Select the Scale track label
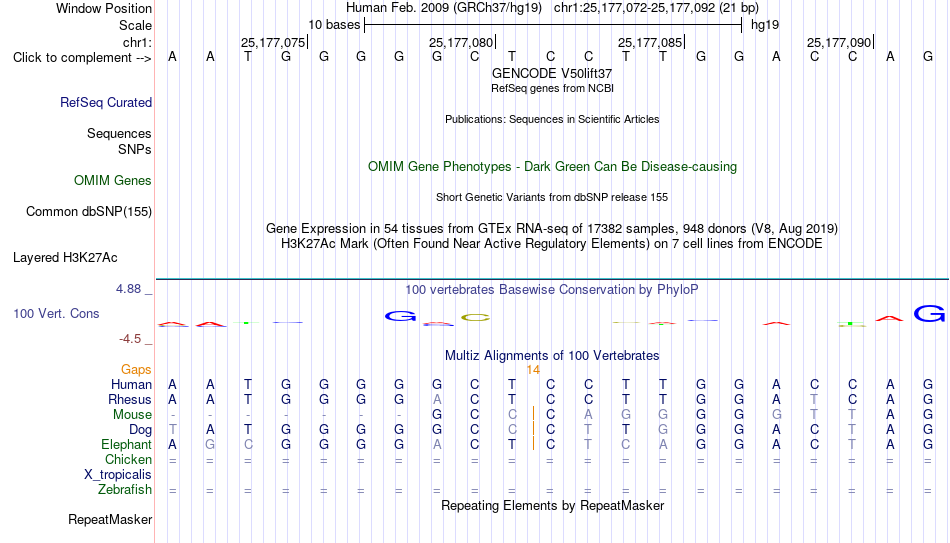This screenshot has height=543, width=950. (135, 25)
